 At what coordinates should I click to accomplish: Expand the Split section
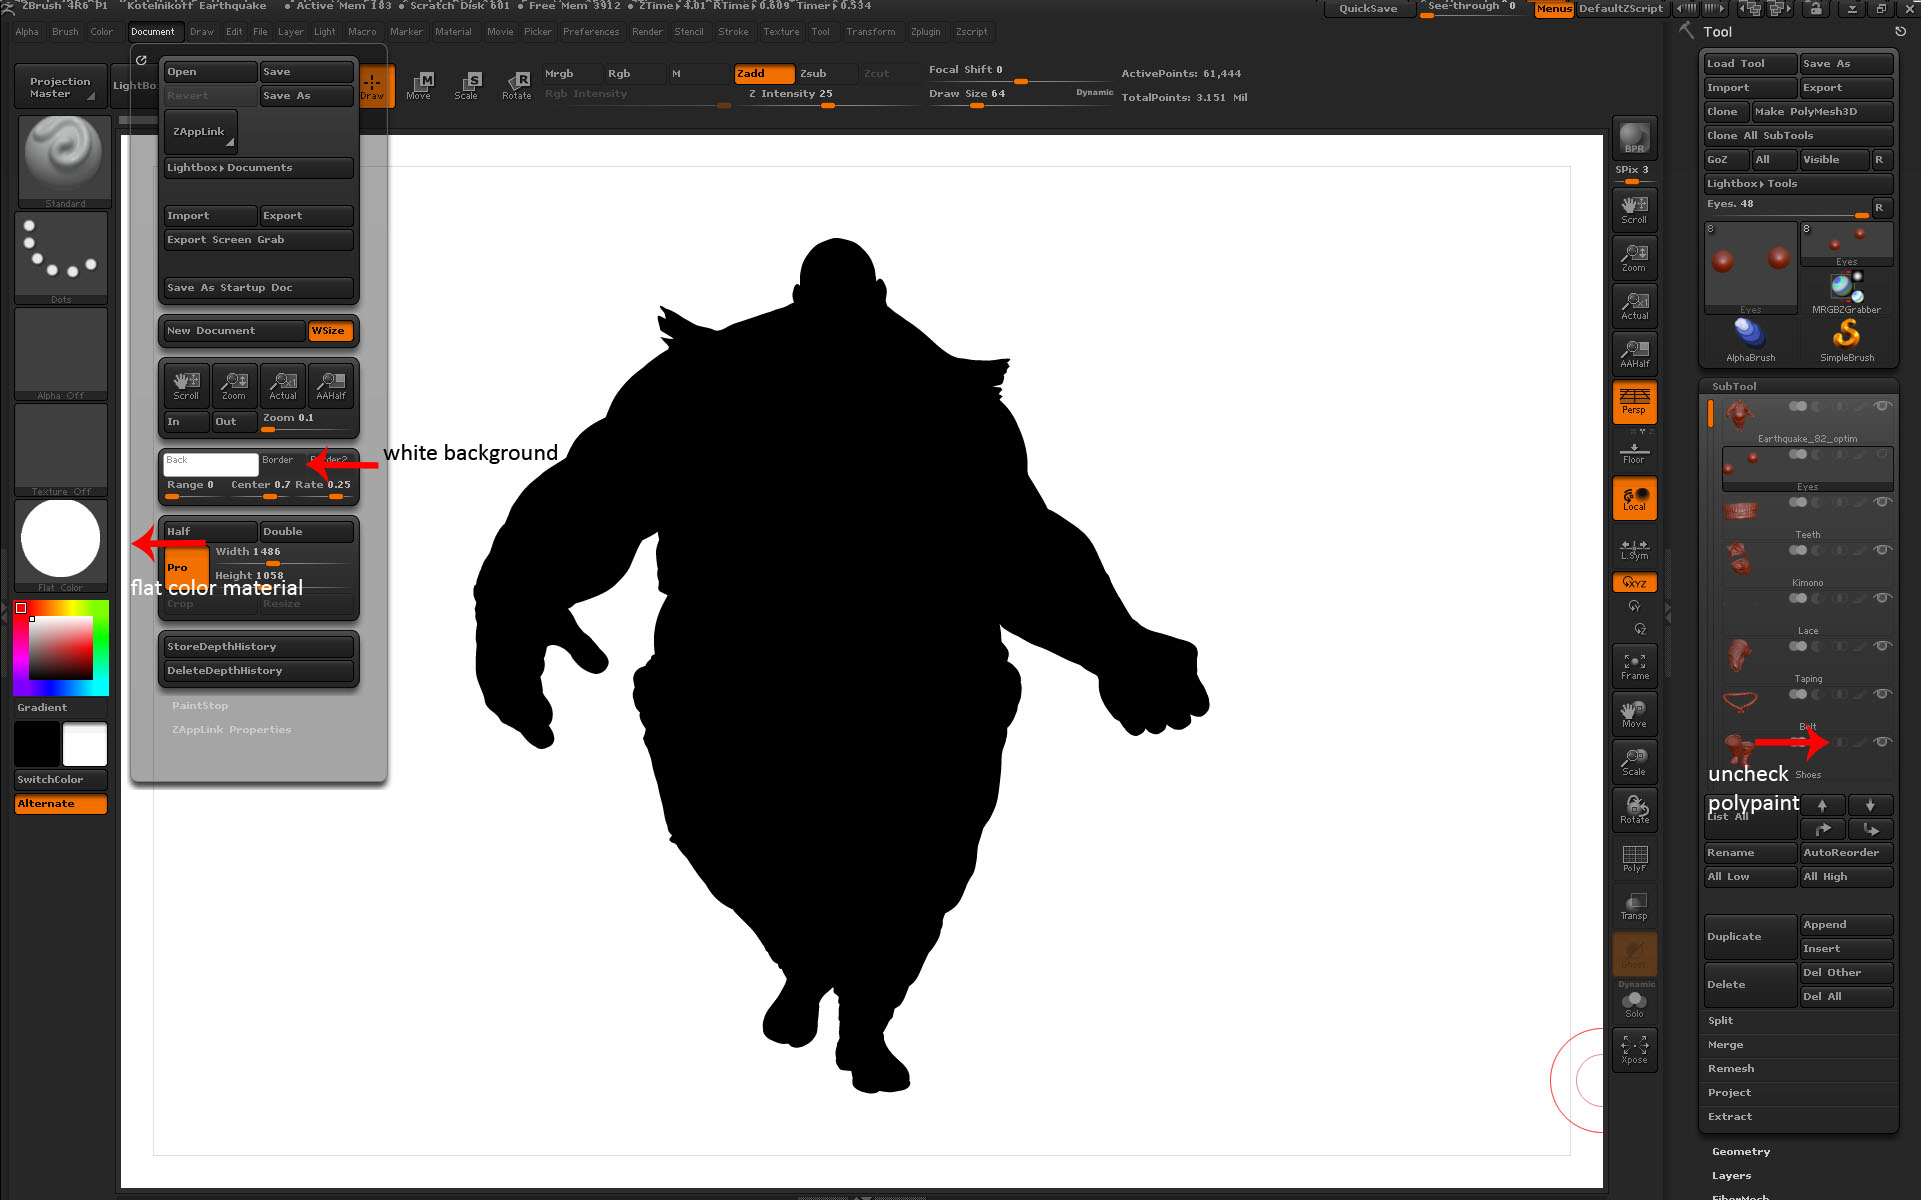pyautogui.click(x=1720, y=1021)
